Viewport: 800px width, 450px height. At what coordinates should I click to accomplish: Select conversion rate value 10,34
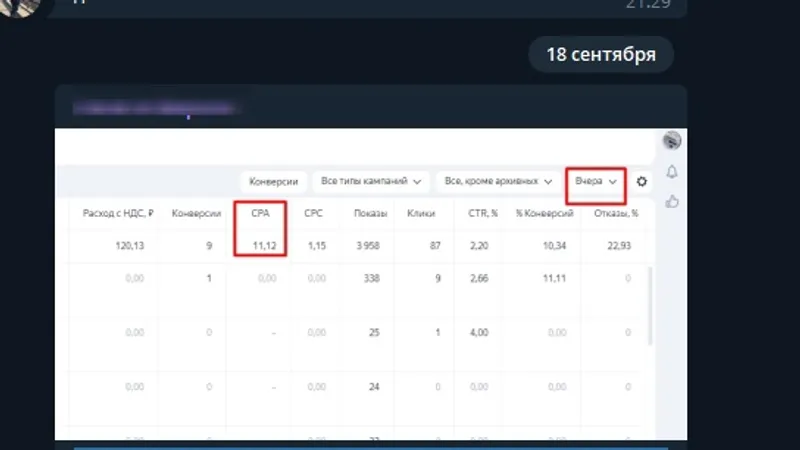click(x=555, y=246)
